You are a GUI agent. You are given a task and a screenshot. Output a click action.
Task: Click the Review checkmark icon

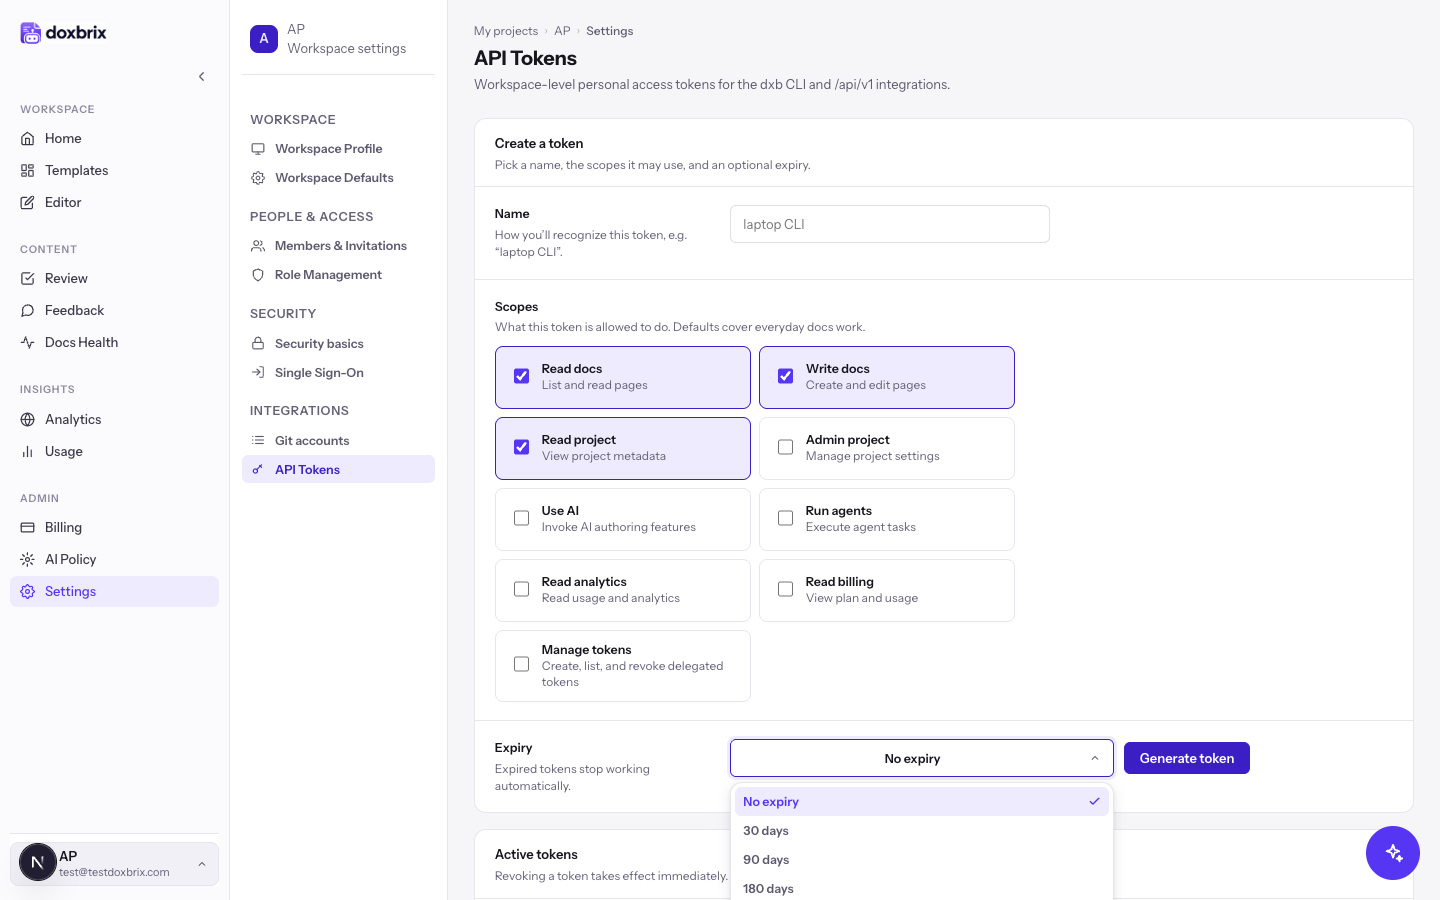pos(28,278)
